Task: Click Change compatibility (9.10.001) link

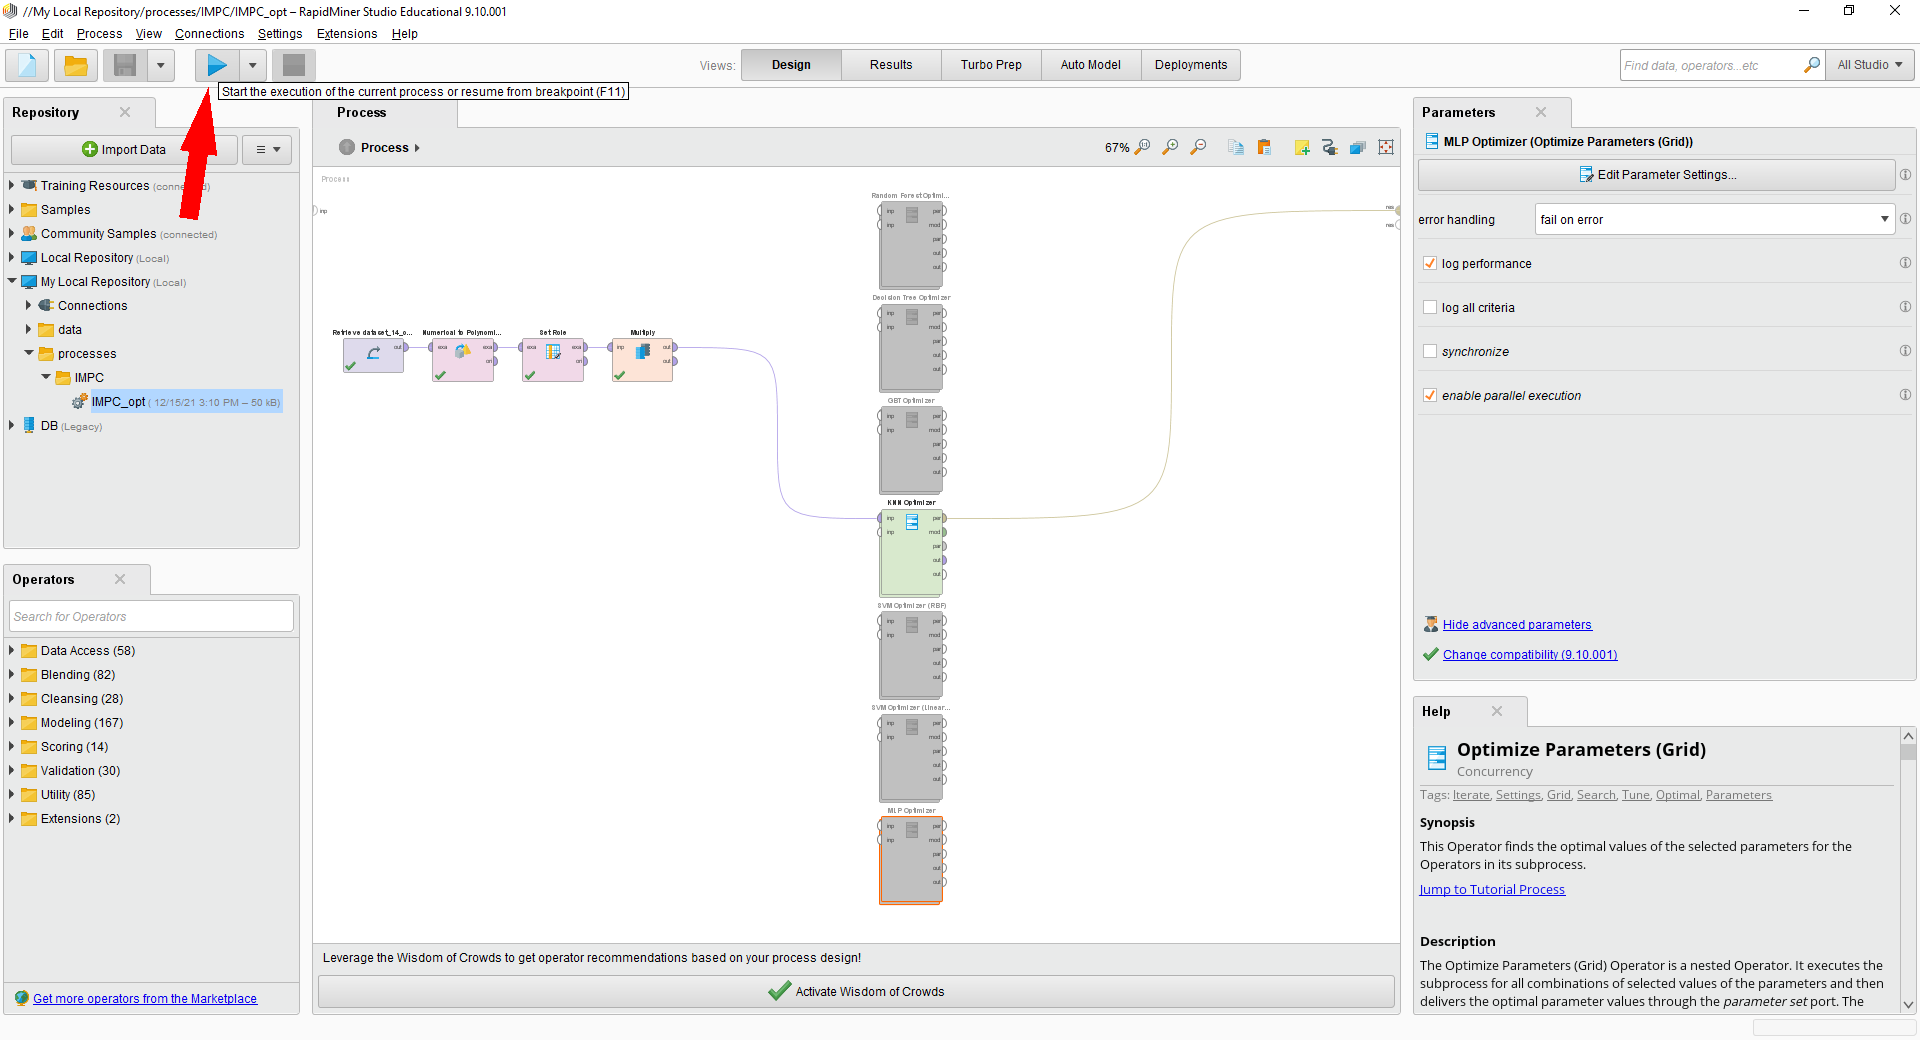Action: tap(1530, 654)
